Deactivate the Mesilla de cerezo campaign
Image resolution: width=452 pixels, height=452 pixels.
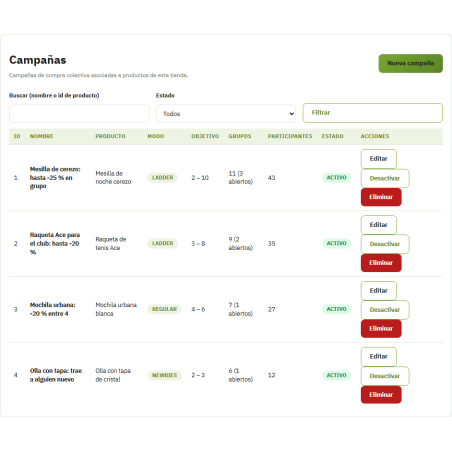coord(385,178)
